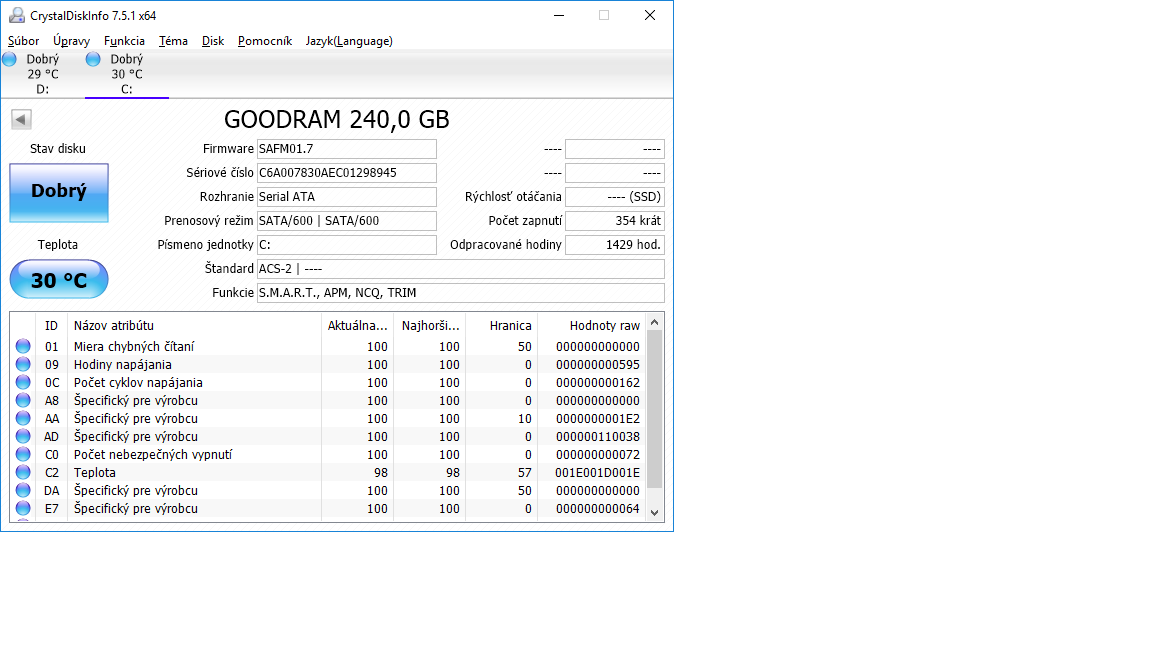Screen dimensions: 1152x648
Task: Click status orb for attribute 0C
Action: point(24,382)
